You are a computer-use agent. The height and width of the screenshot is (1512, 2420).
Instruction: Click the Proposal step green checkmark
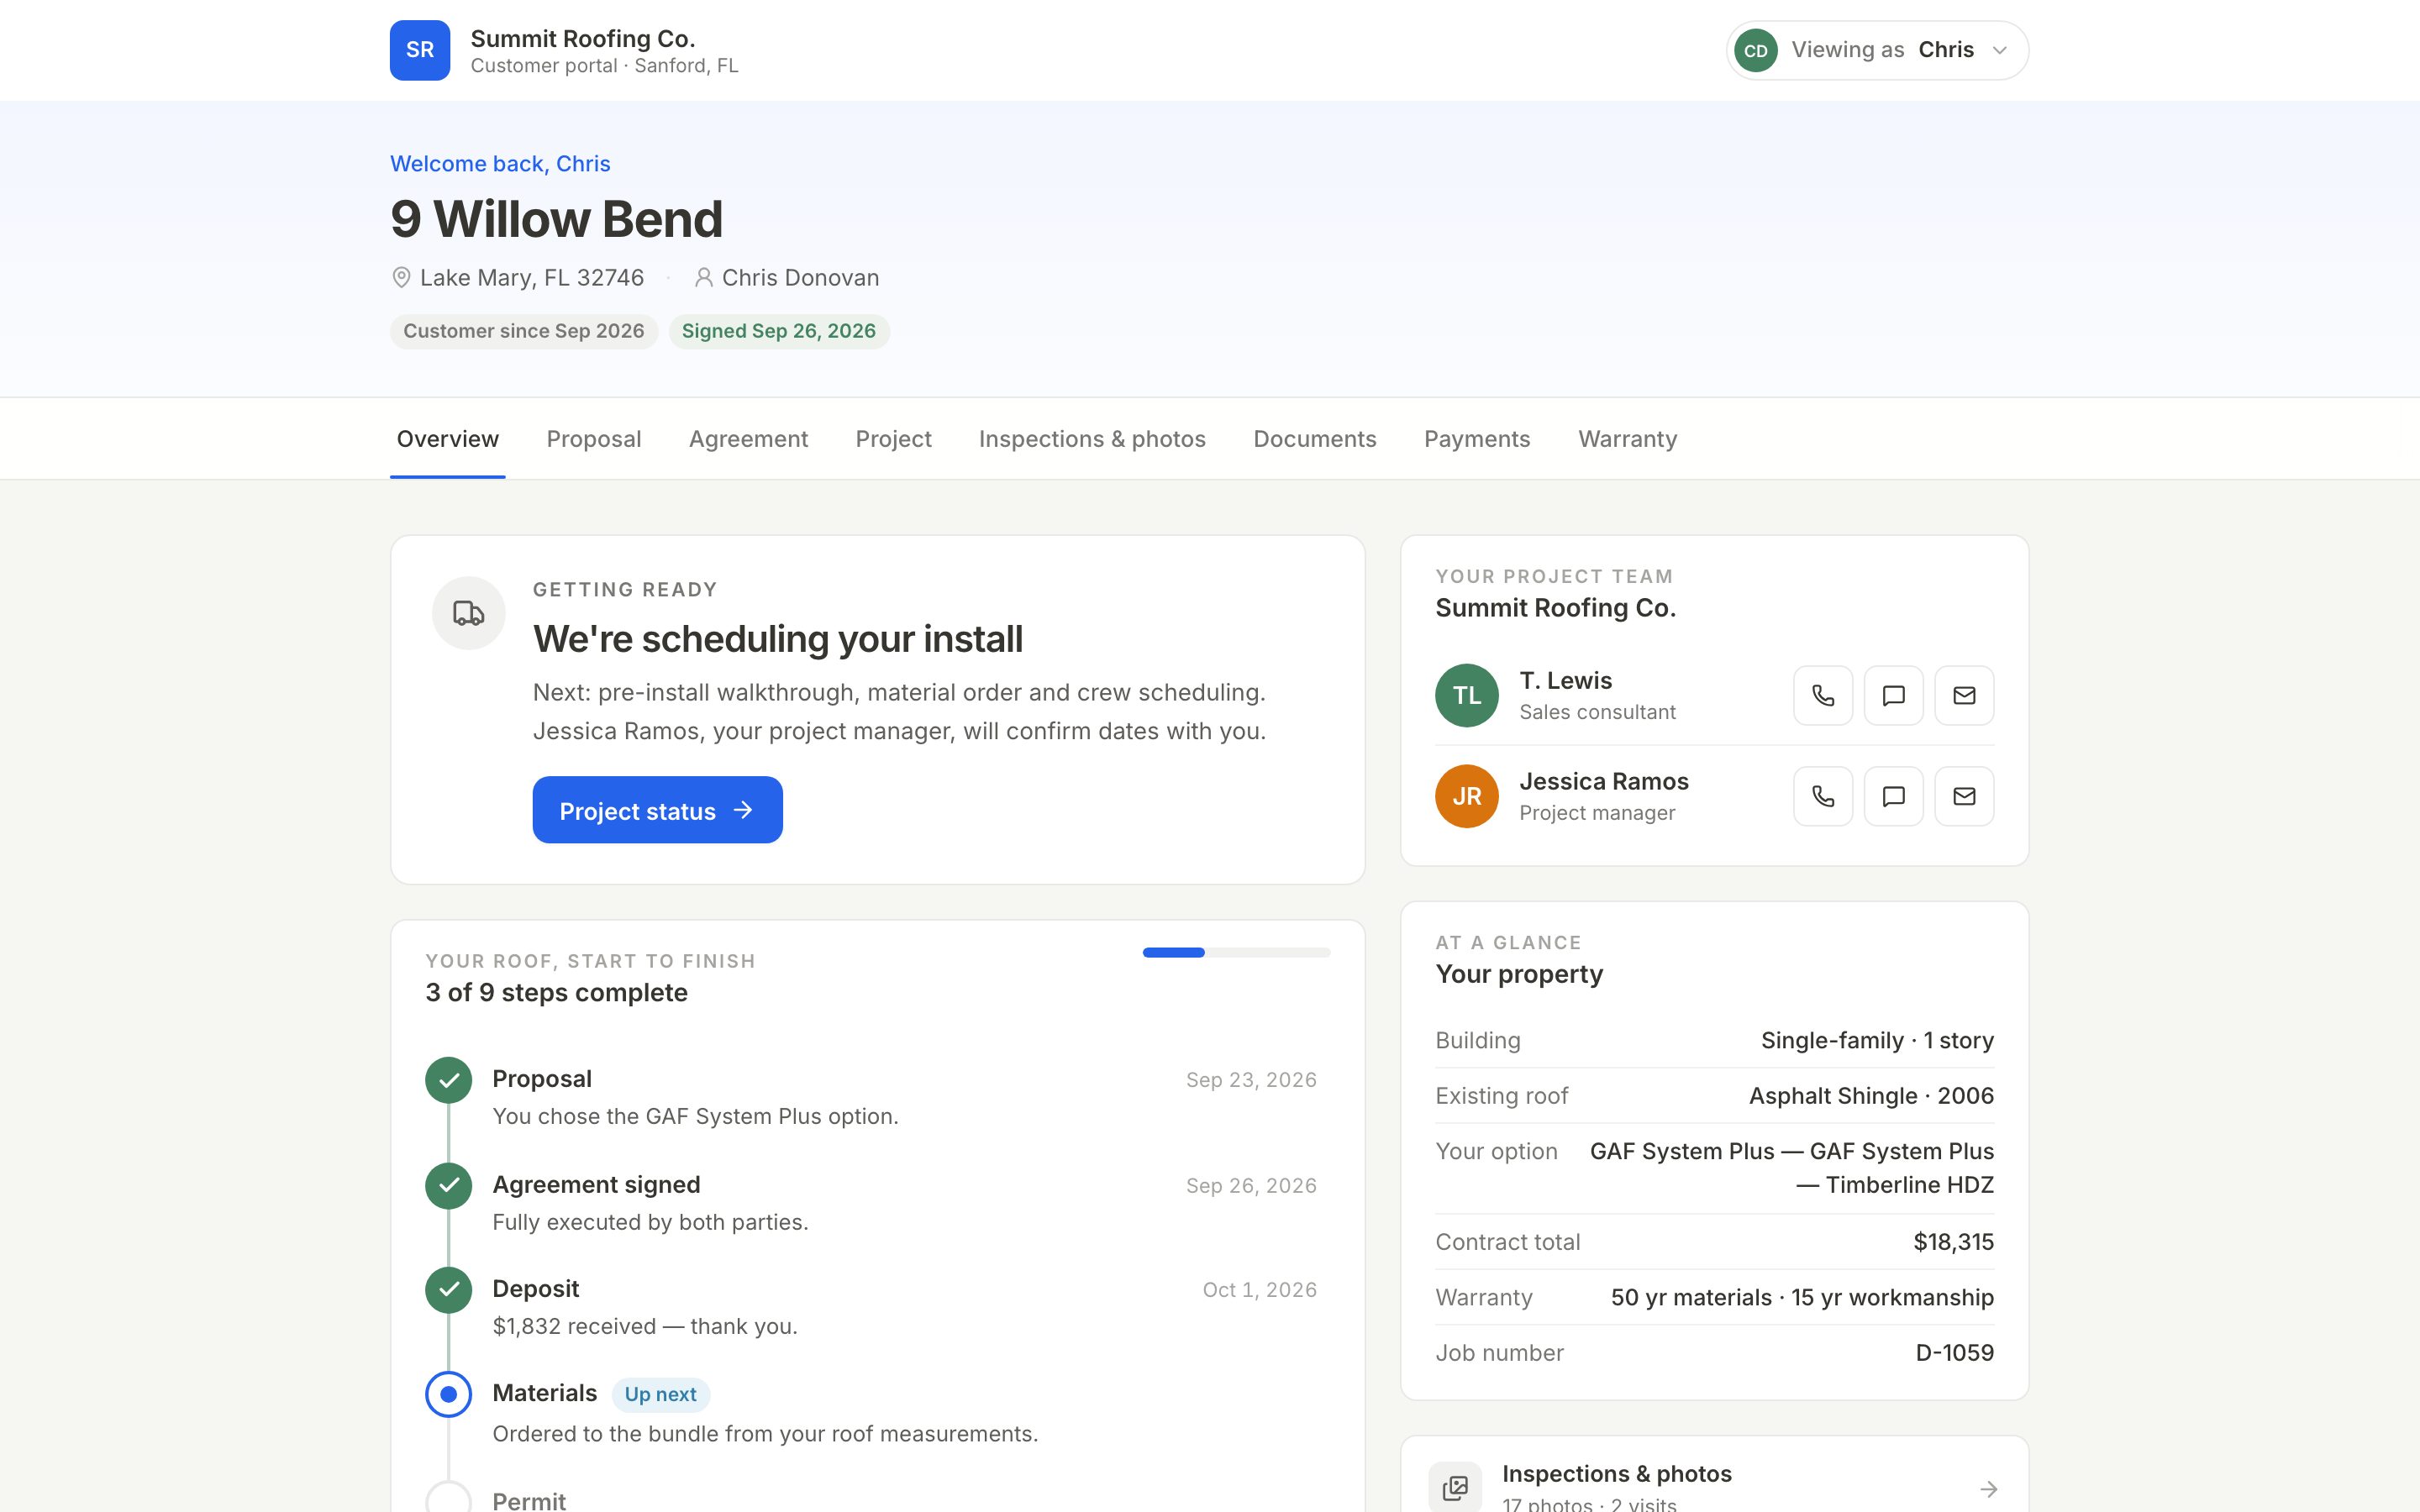coord(448,1080)
